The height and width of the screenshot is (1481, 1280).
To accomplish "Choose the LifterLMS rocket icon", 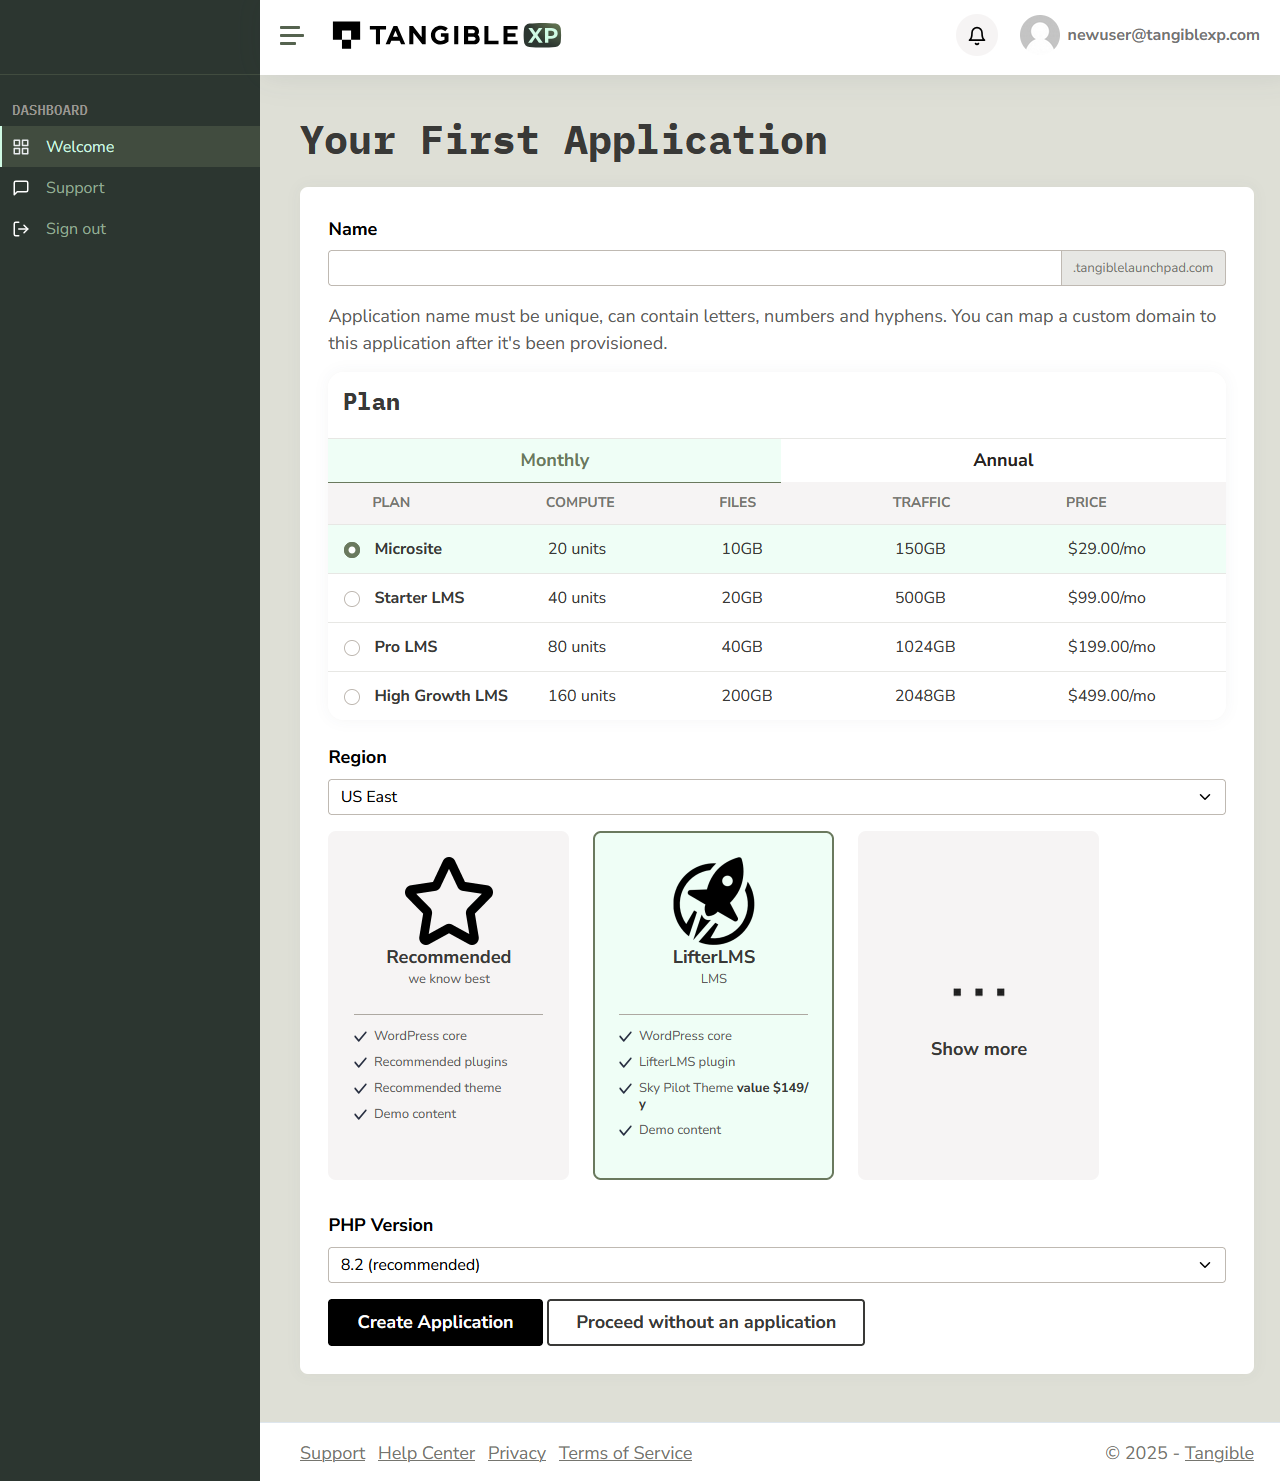I will coord(713,901).
